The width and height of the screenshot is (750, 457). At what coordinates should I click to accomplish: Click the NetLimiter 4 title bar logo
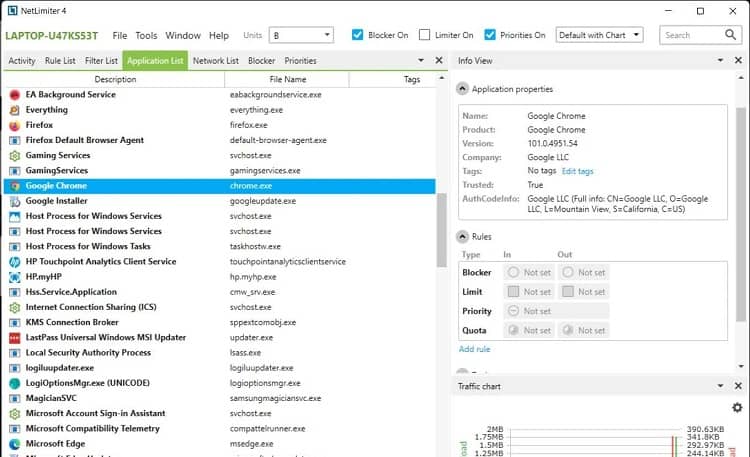tap(12, 10)
